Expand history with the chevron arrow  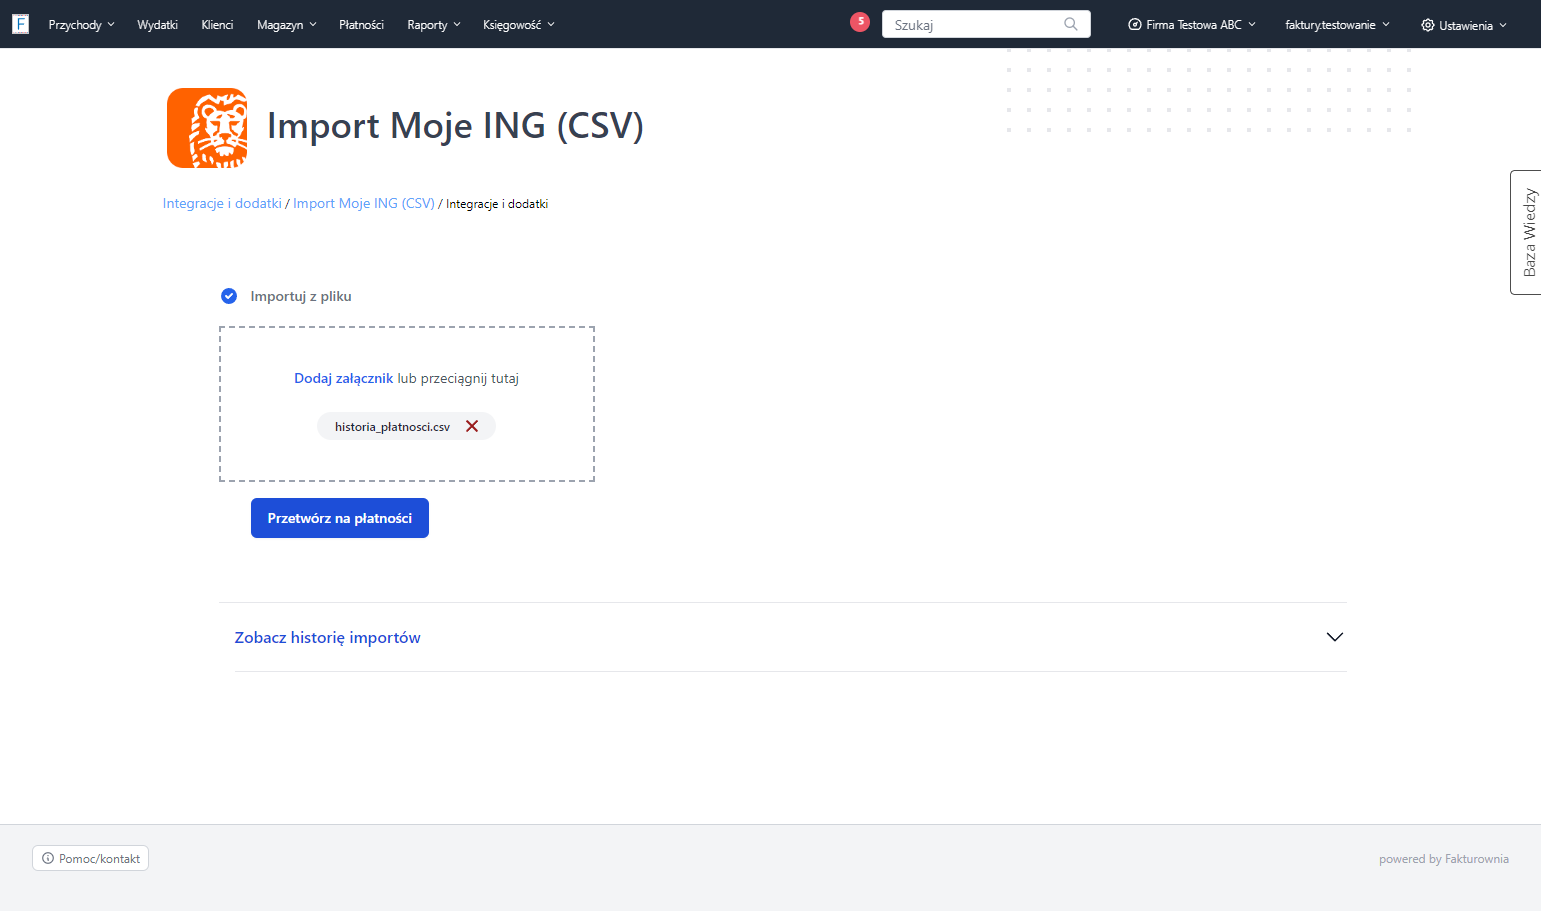[x=1334, y=637]
